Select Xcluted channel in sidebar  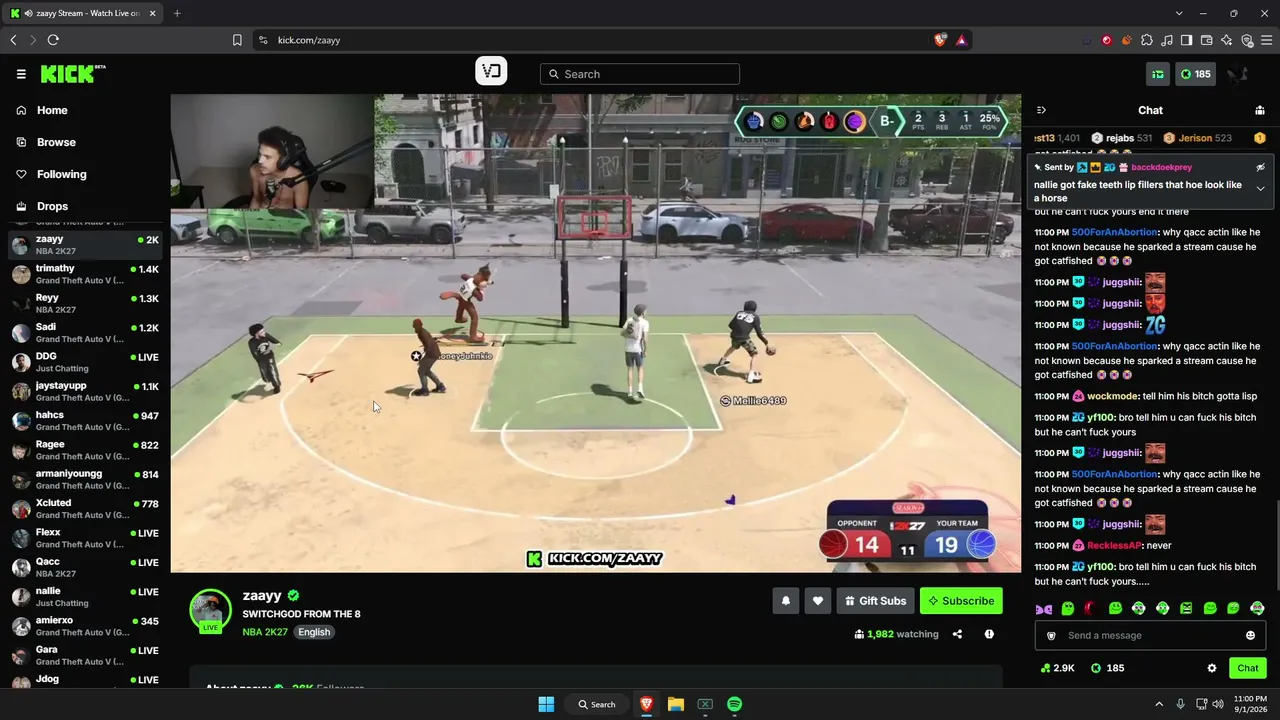pyautogui.click(x=85, y=509)
